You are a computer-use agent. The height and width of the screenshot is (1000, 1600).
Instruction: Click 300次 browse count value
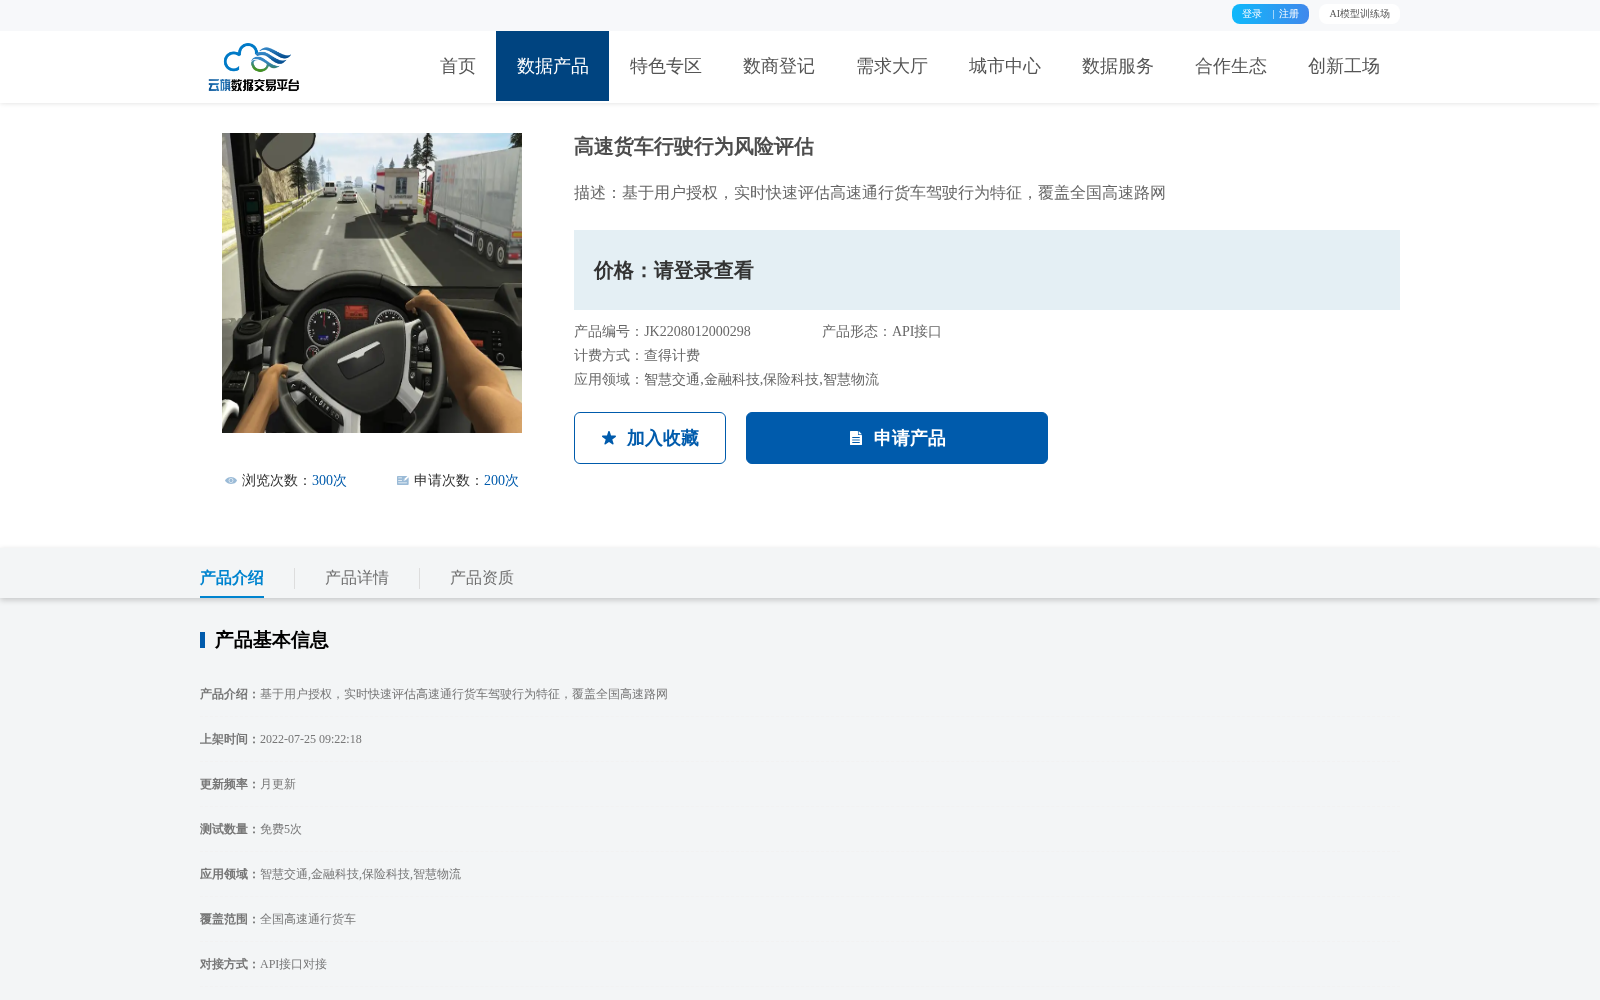329,481
